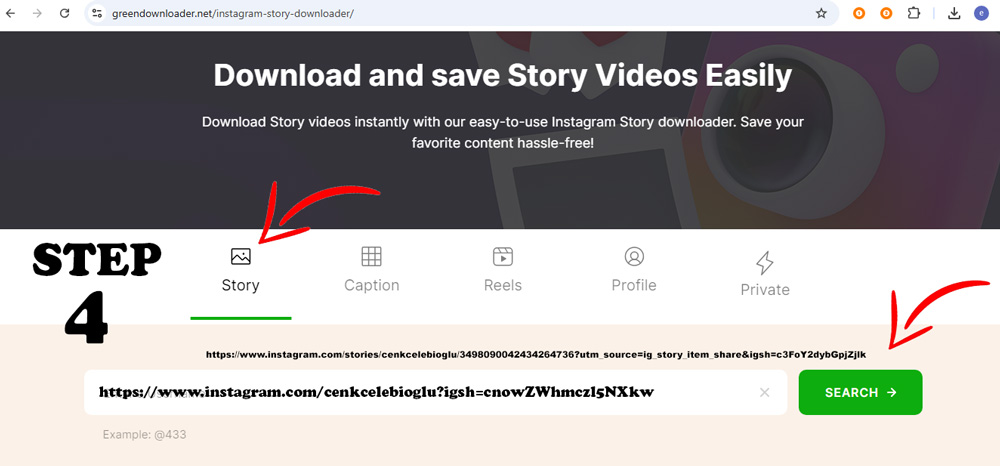Switch to the Reels tab label
Screen dimensions: 1000x466
coord(503,285)
